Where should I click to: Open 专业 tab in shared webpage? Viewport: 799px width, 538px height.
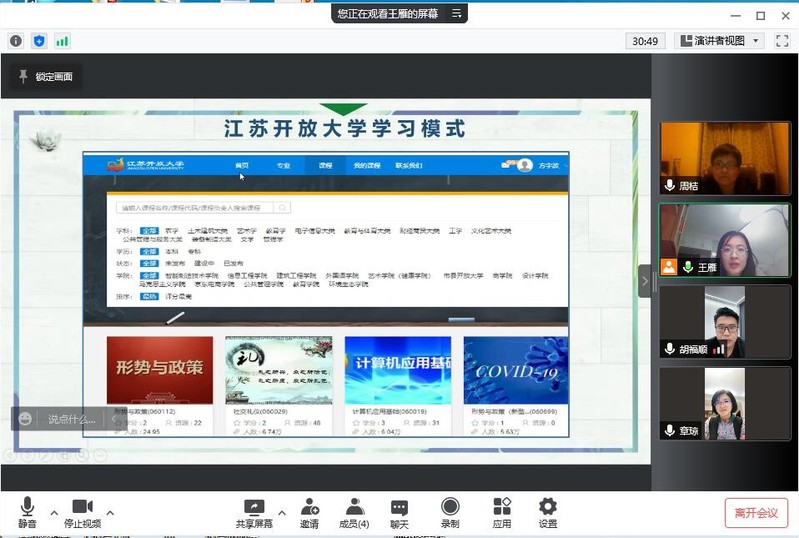point(283,166)
